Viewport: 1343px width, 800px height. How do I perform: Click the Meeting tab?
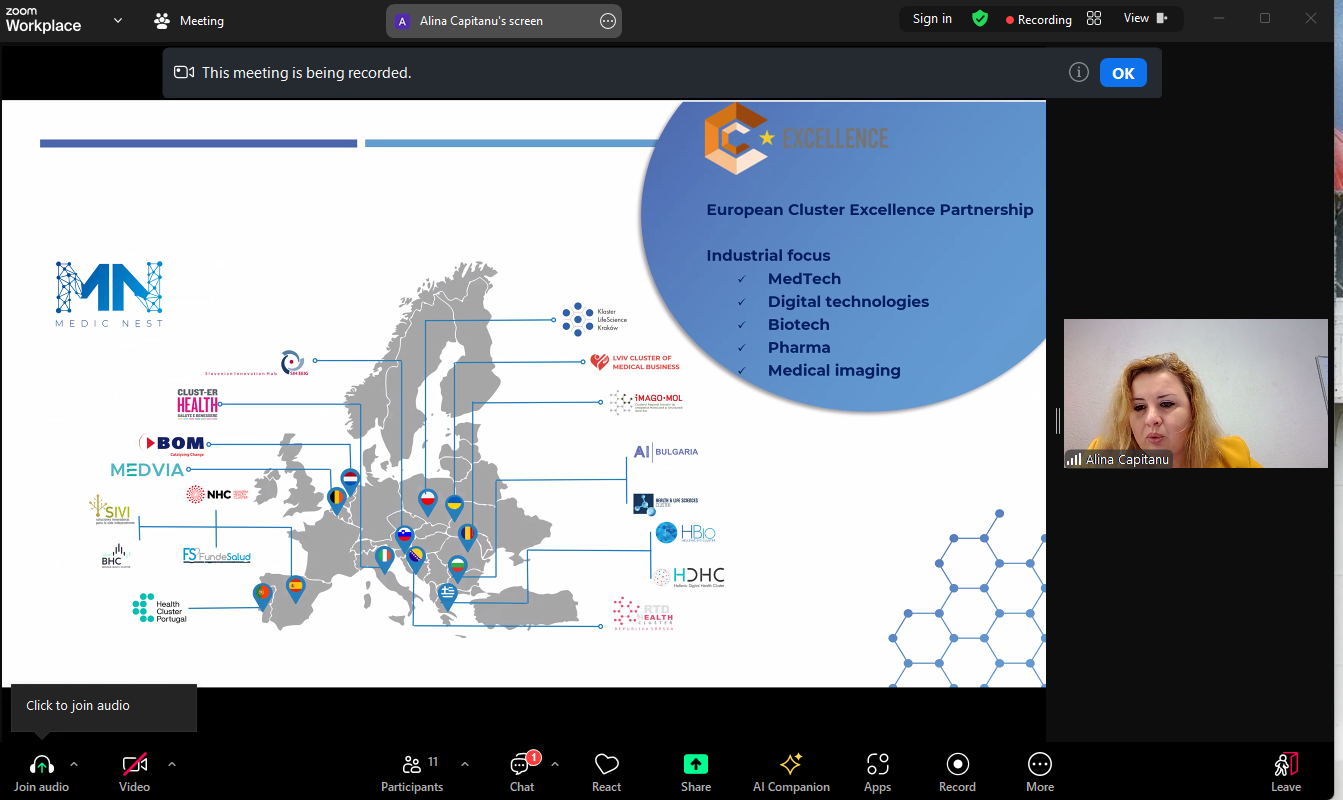pos(189,21)
